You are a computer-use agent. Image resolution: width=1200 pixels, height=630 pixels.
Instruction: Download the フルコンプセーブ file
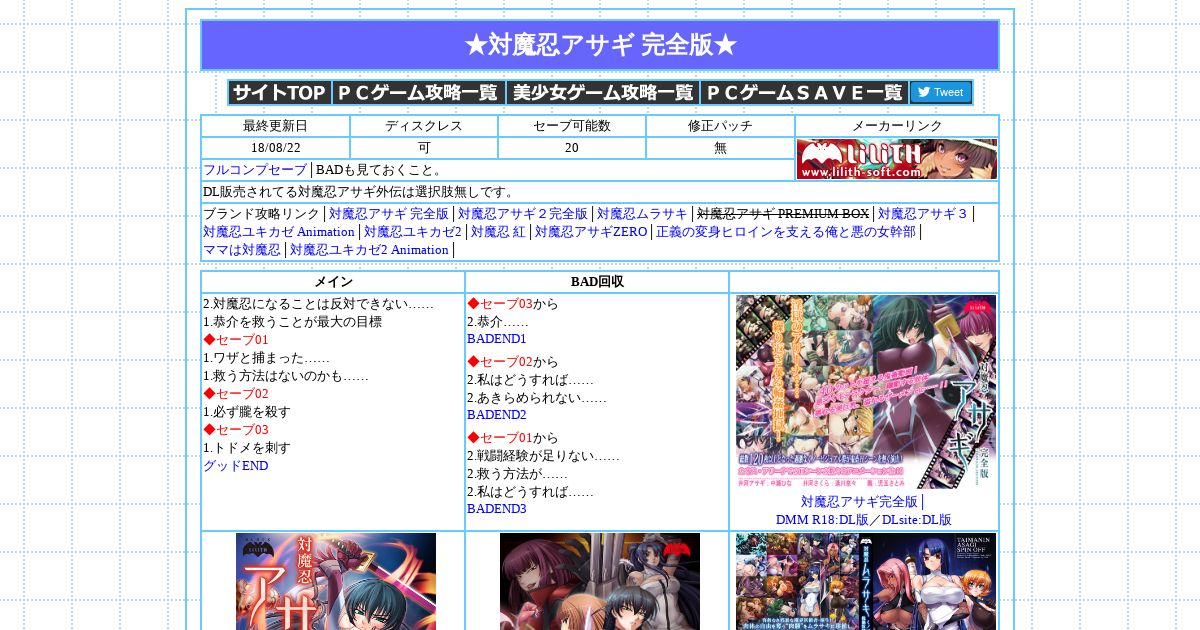(x=255, y=170)
